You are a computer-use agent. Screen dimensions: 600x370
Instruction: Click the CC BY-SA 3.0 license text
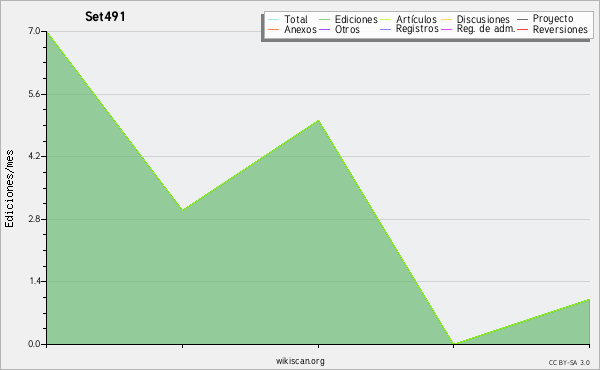tap(569, 362)
